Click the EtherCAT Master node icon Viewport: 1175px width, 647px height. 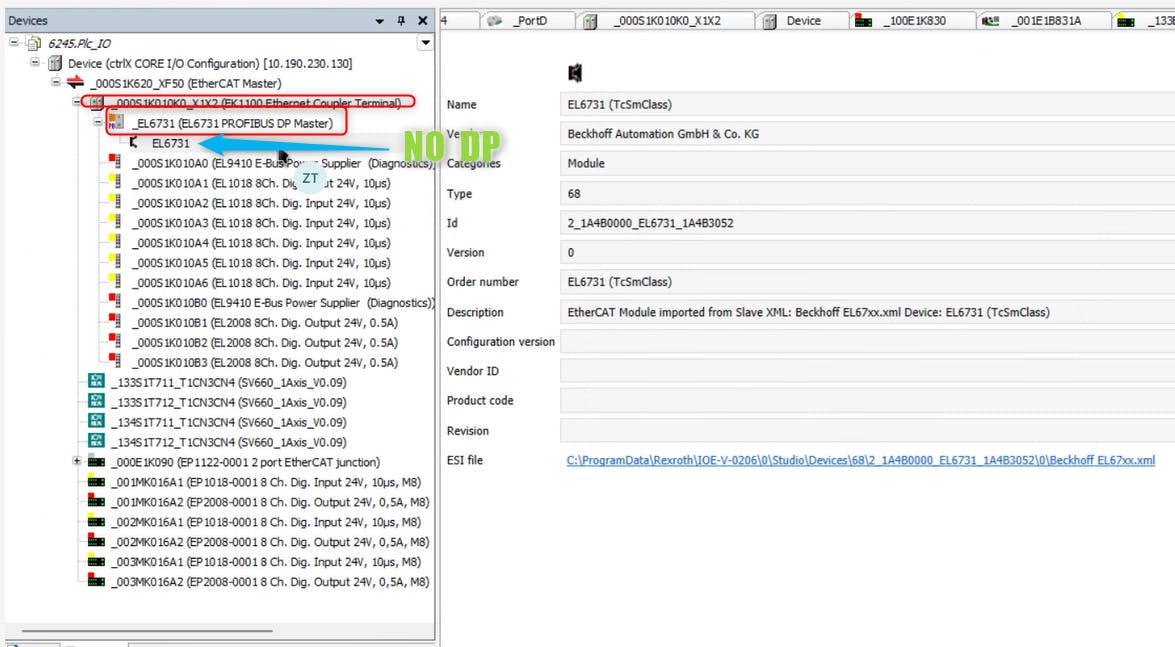pos(75,83)
